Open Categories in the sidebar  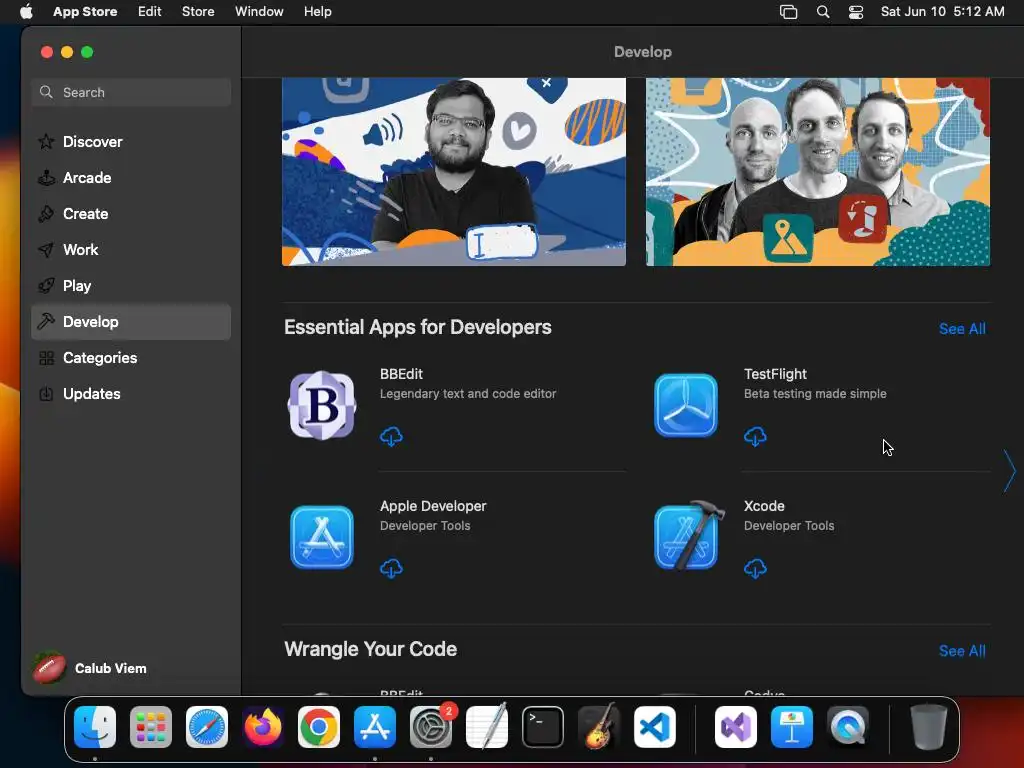pos(131,357)
